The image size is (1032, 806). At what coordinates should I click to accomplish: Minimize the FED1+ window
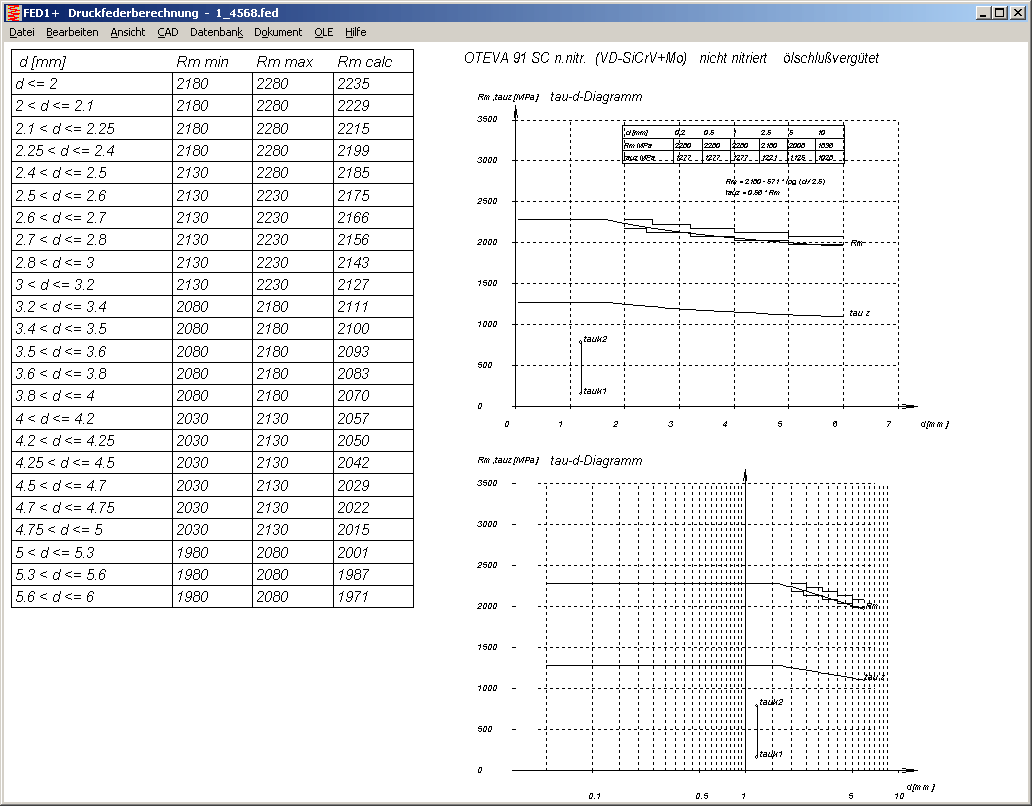click(x=983, y=12)
